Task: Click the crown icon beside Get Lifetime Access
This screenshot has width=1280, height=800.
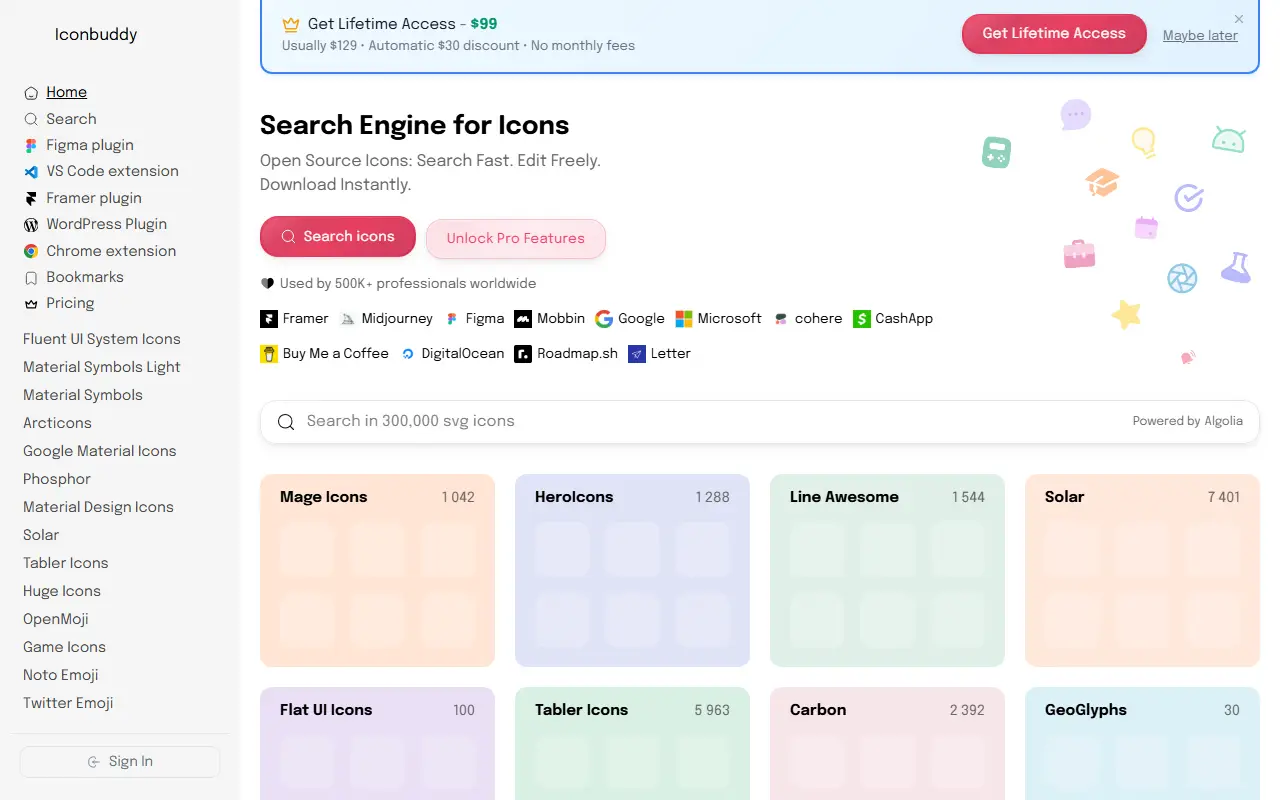Action: tap(291, 24)
